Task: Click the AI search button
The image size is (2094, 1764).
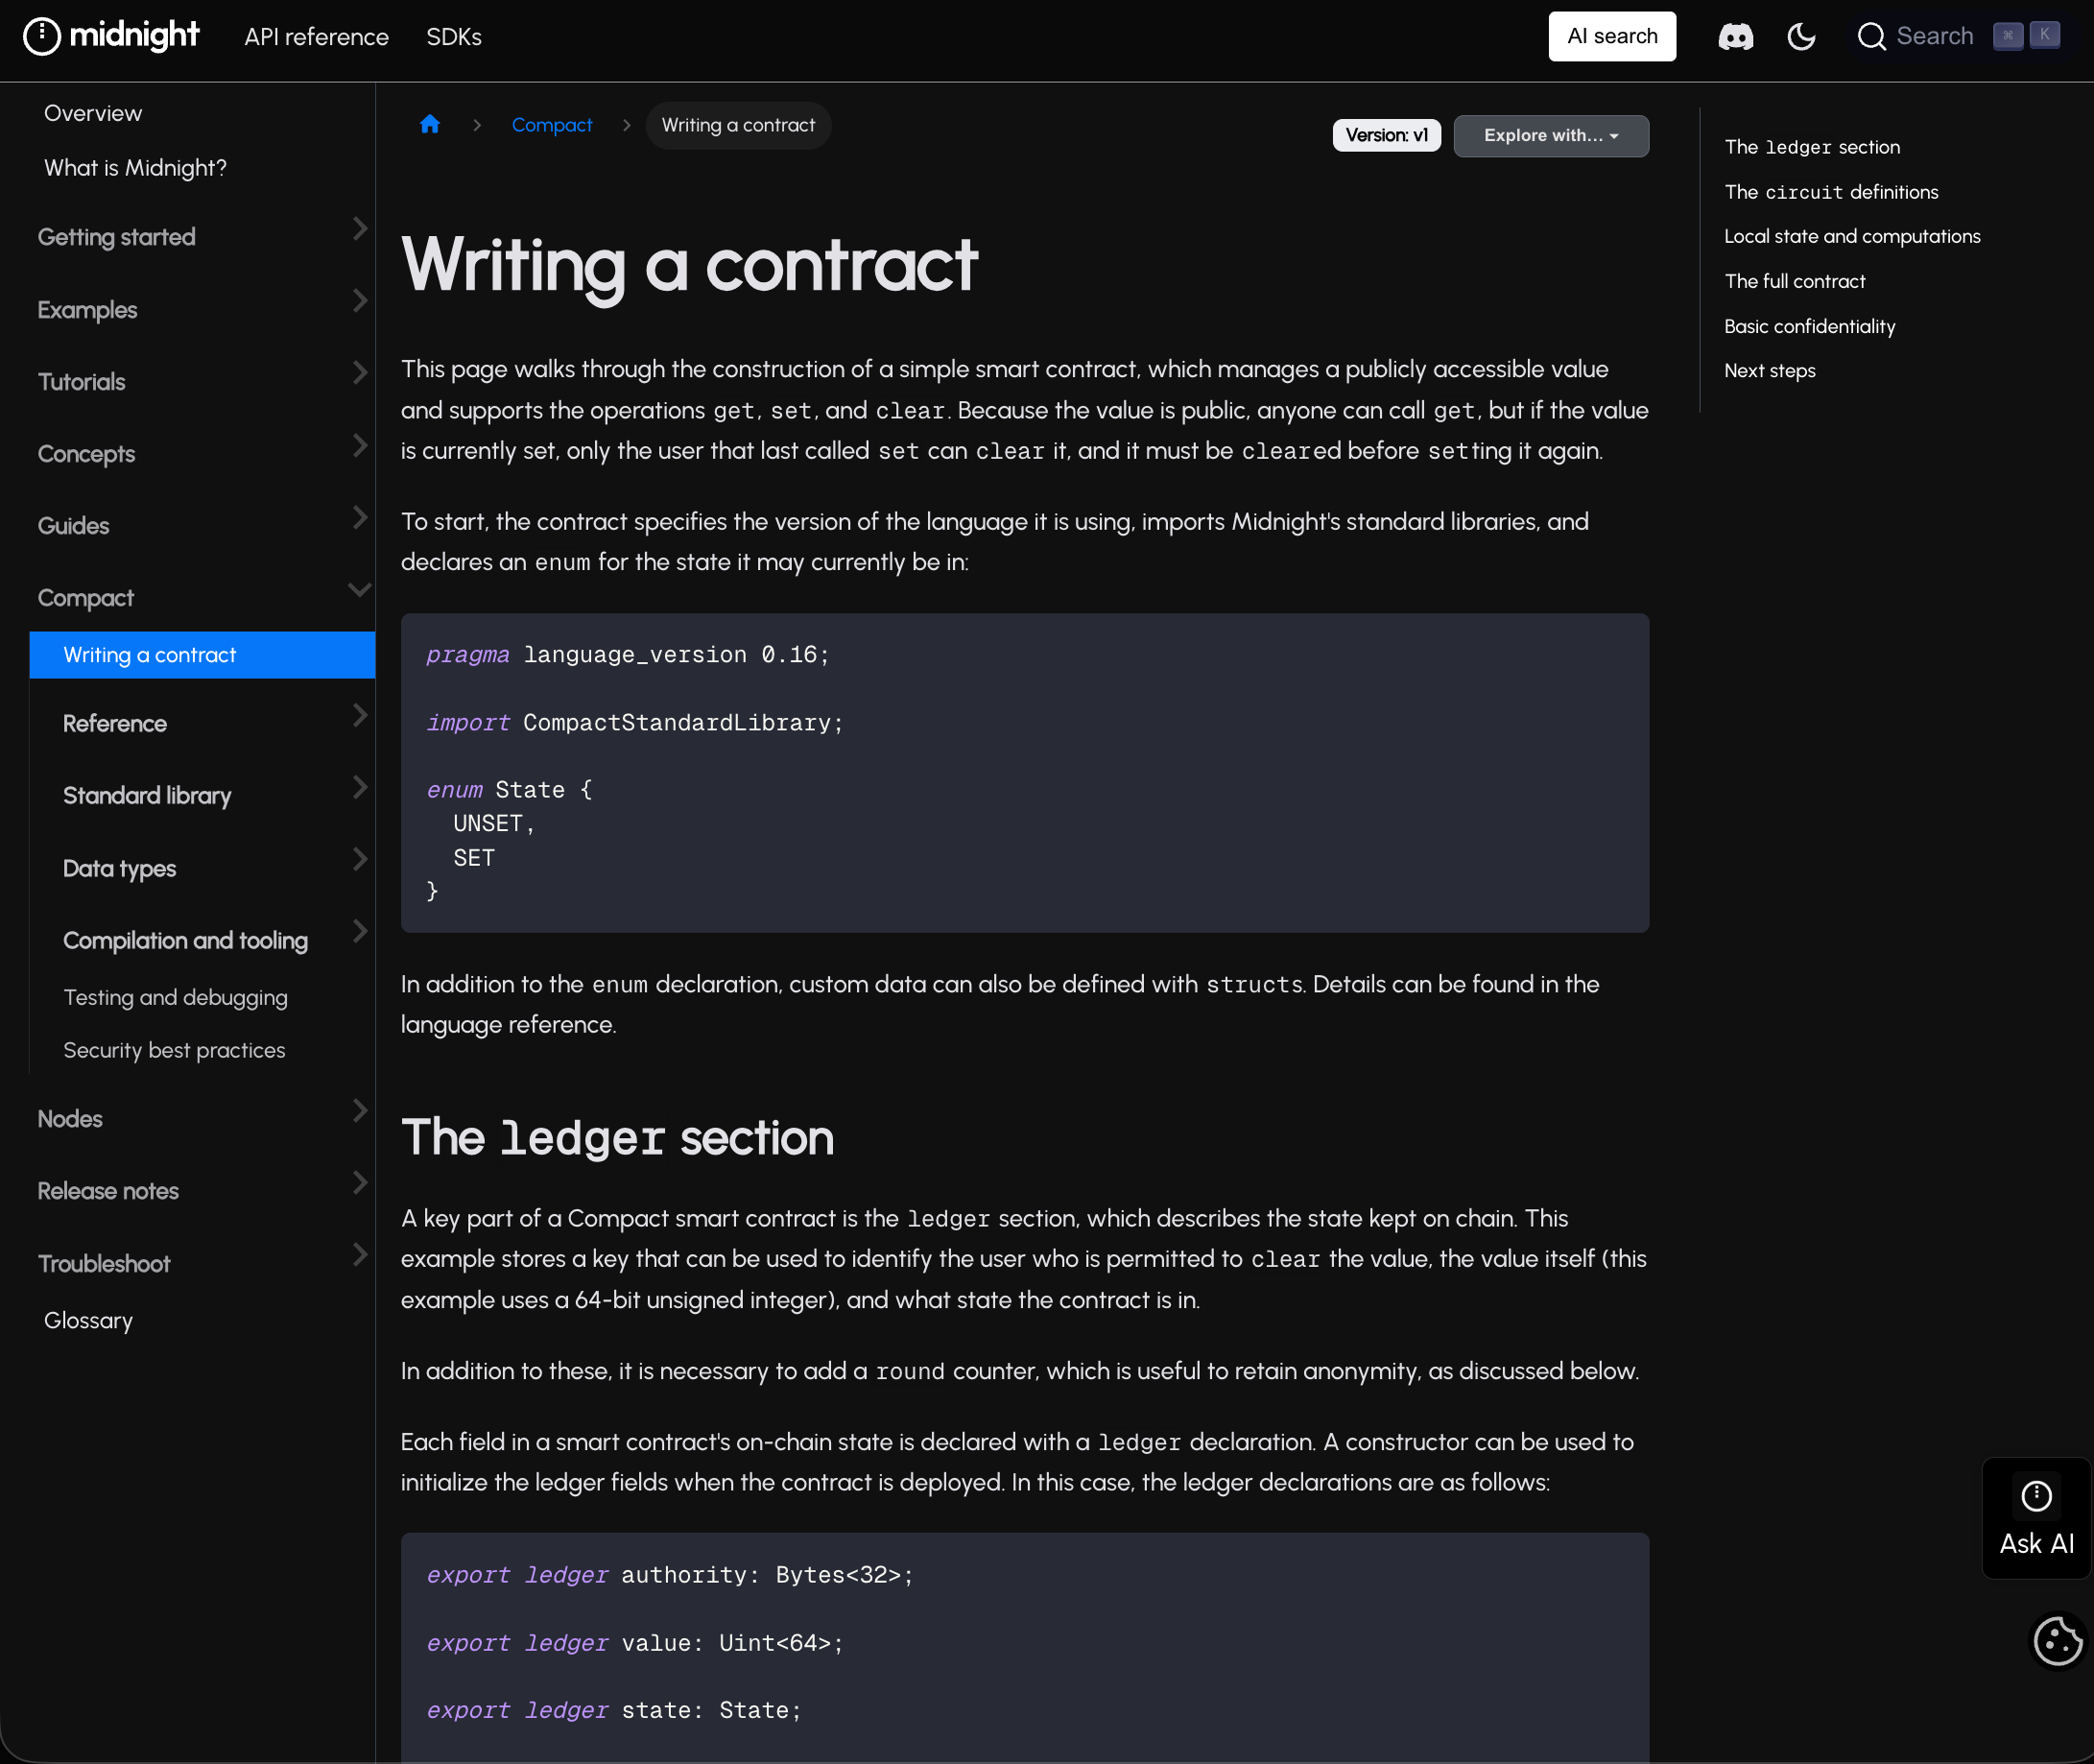Action: pos(1612,37)
